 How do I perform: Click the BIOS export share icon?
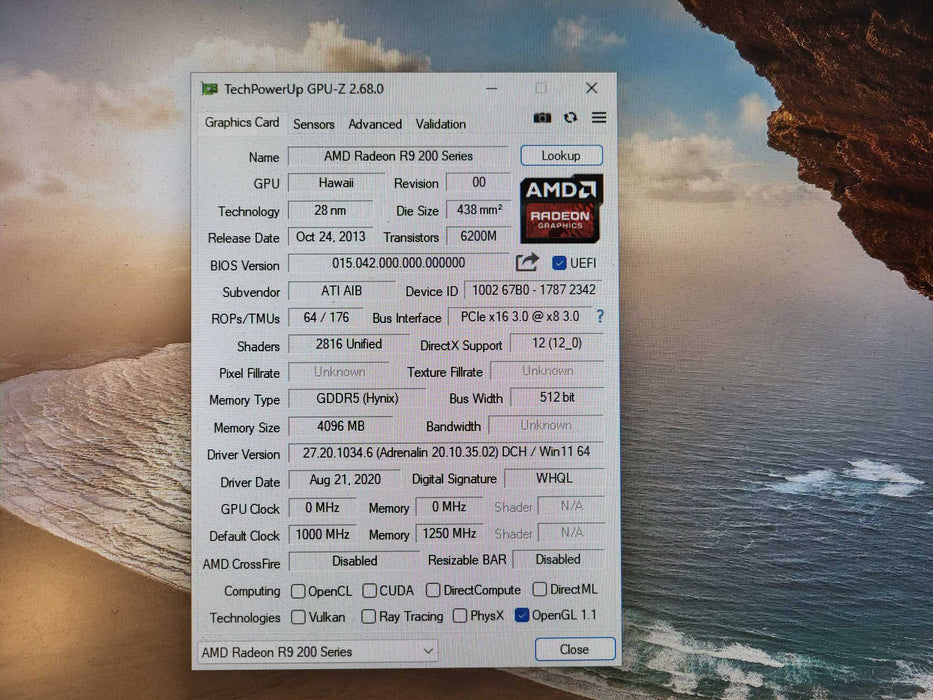click(527, 262)
